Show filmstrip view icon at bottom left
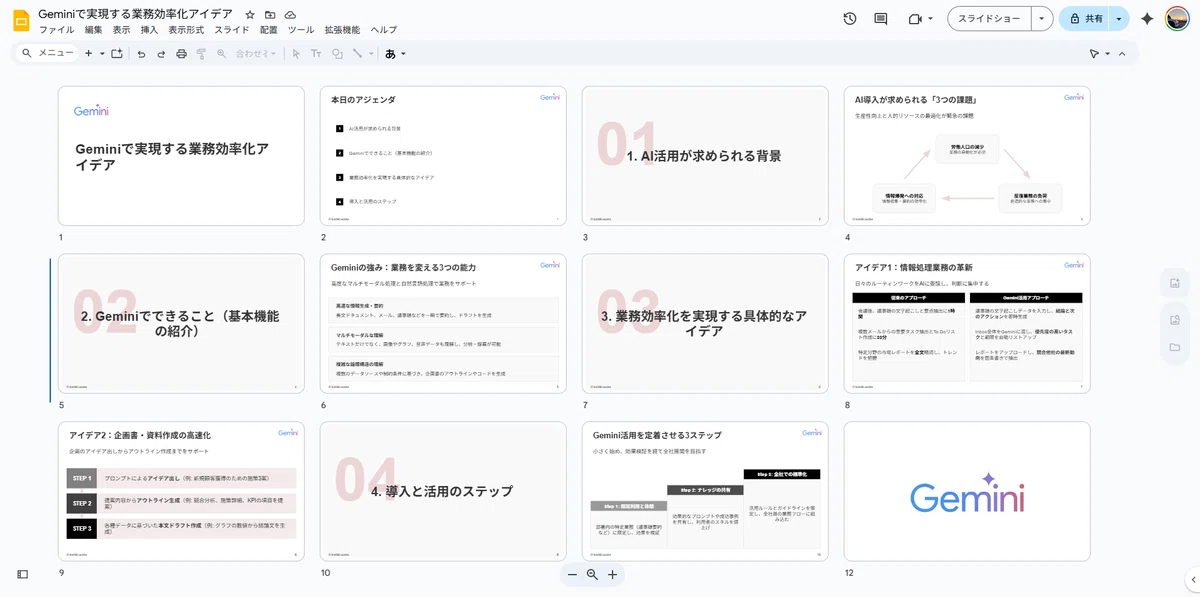1200x597 pixels. click(x=23, y=574)
